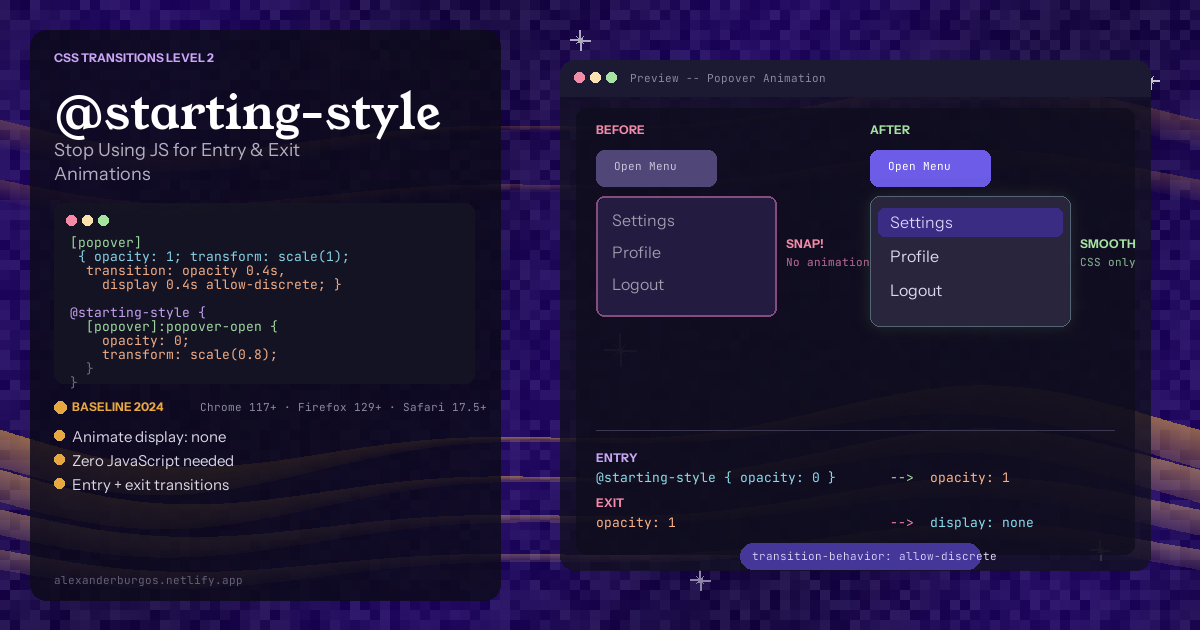Viewport: 1200px width, 630px height.
Task: Click the BASELINE 2024 label
Action: tap(118, 408)
